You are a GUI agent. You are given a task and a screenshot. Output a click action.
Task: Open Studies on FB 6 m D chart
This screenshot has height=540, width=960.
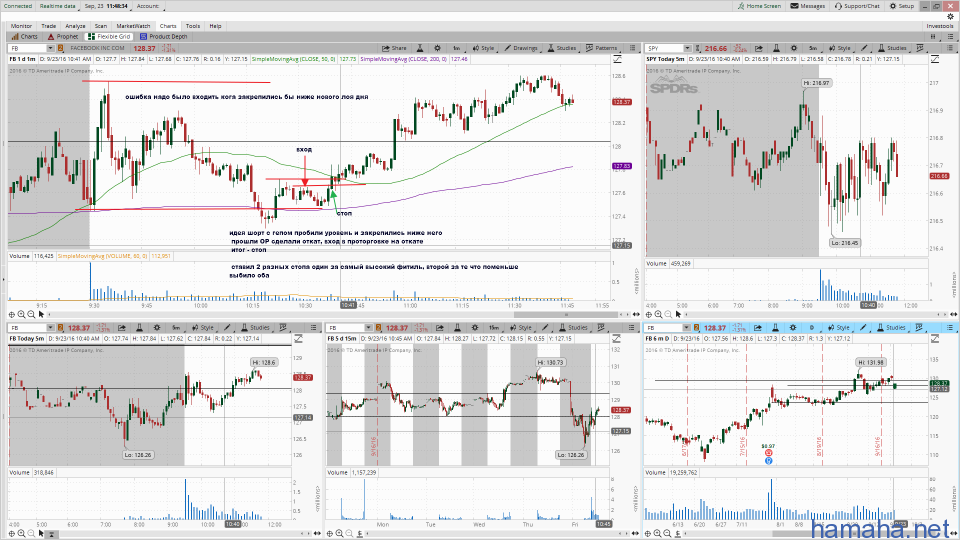[x=891, y=328]
